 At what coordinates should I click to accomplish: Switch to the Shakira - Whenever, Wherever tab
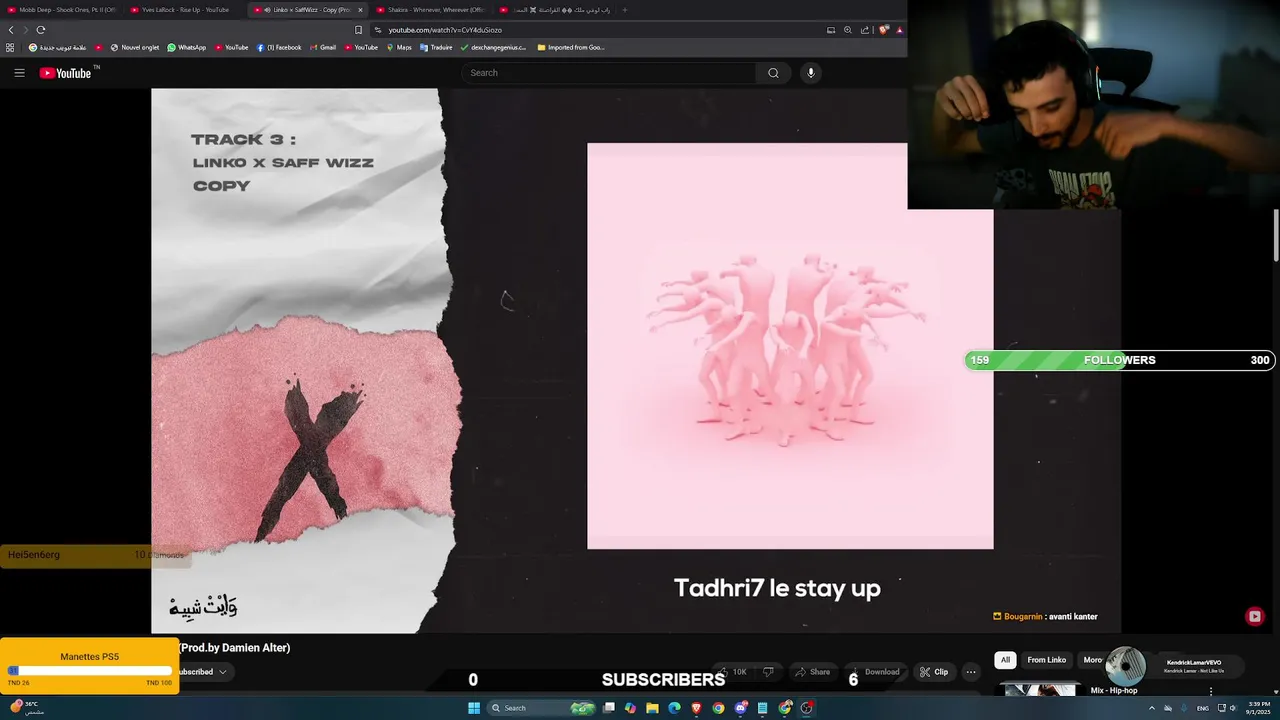(x=430, y=10)
